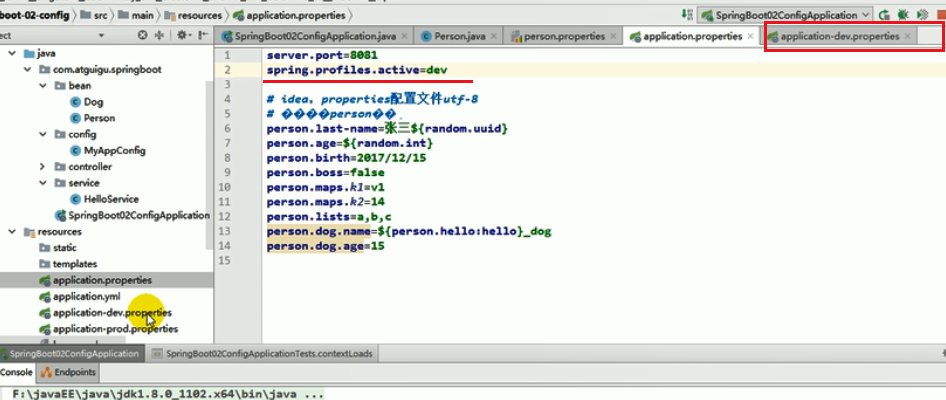Select the Console tab in run panel
The width and height of the screenshot is (946, 400).
pyautogui.click(x=17, y=372)
